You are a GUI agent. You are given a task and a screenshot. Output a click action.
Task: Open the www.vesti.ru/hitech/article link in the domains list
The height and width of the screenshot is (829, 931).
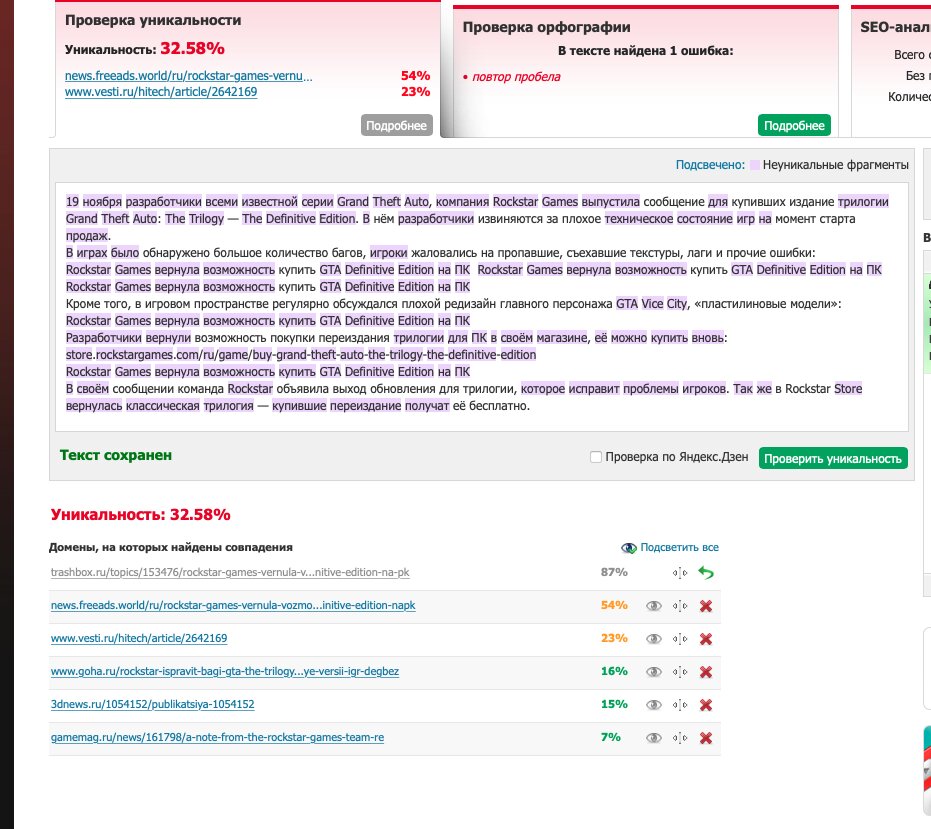click(x=139, y=638)
